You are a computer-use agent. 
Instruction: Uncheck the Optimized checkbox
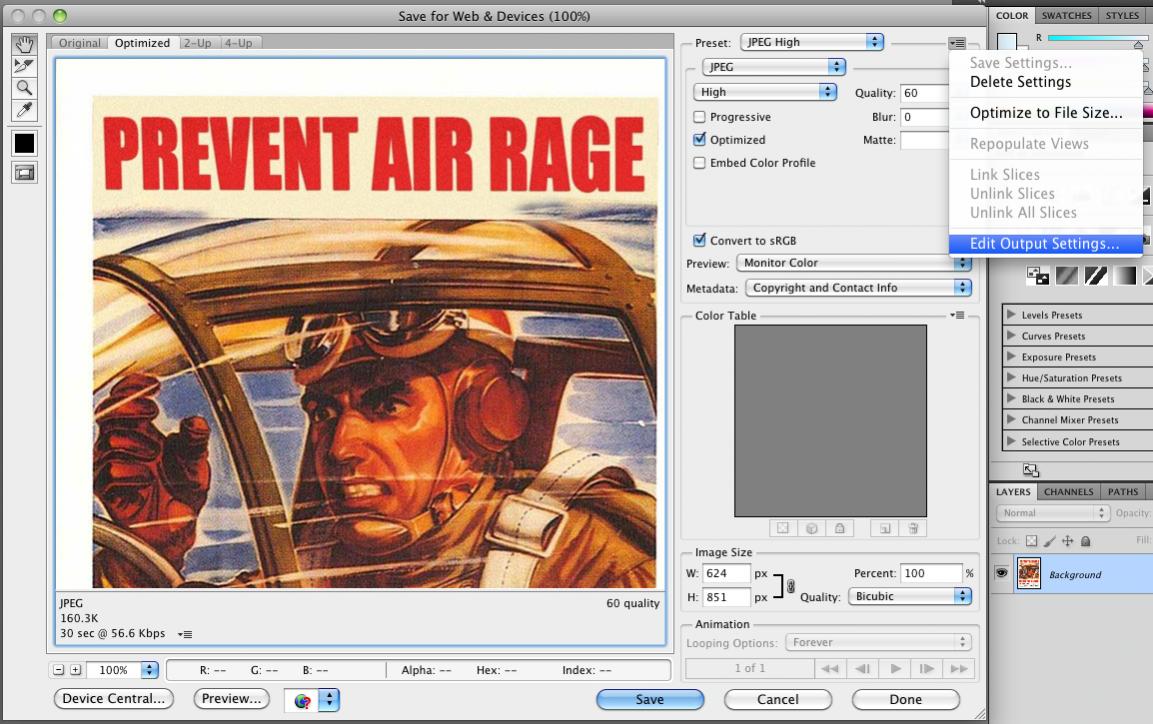point(699,139)
